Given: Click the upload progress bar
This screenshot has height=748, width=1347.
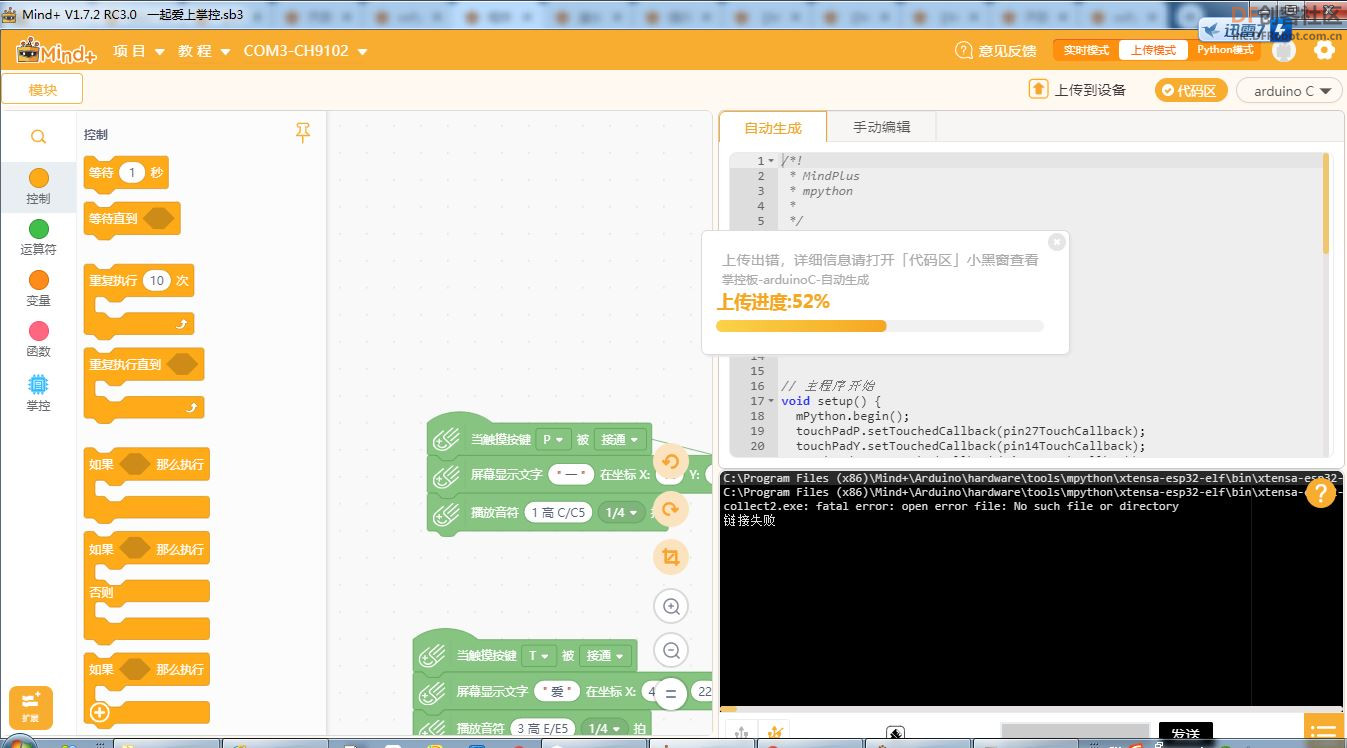Looking at the screenshot, I should pos(880,326).
